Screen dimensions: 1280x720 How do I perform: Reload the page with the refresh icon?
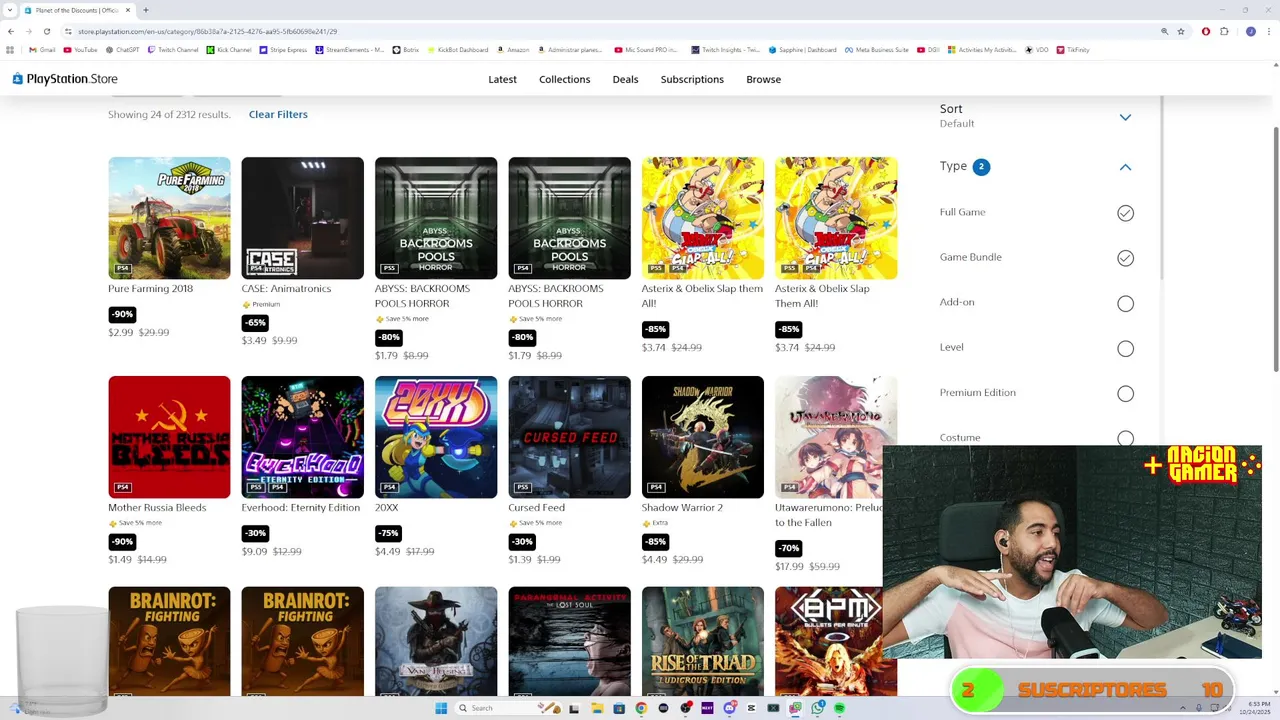(46, 31)
